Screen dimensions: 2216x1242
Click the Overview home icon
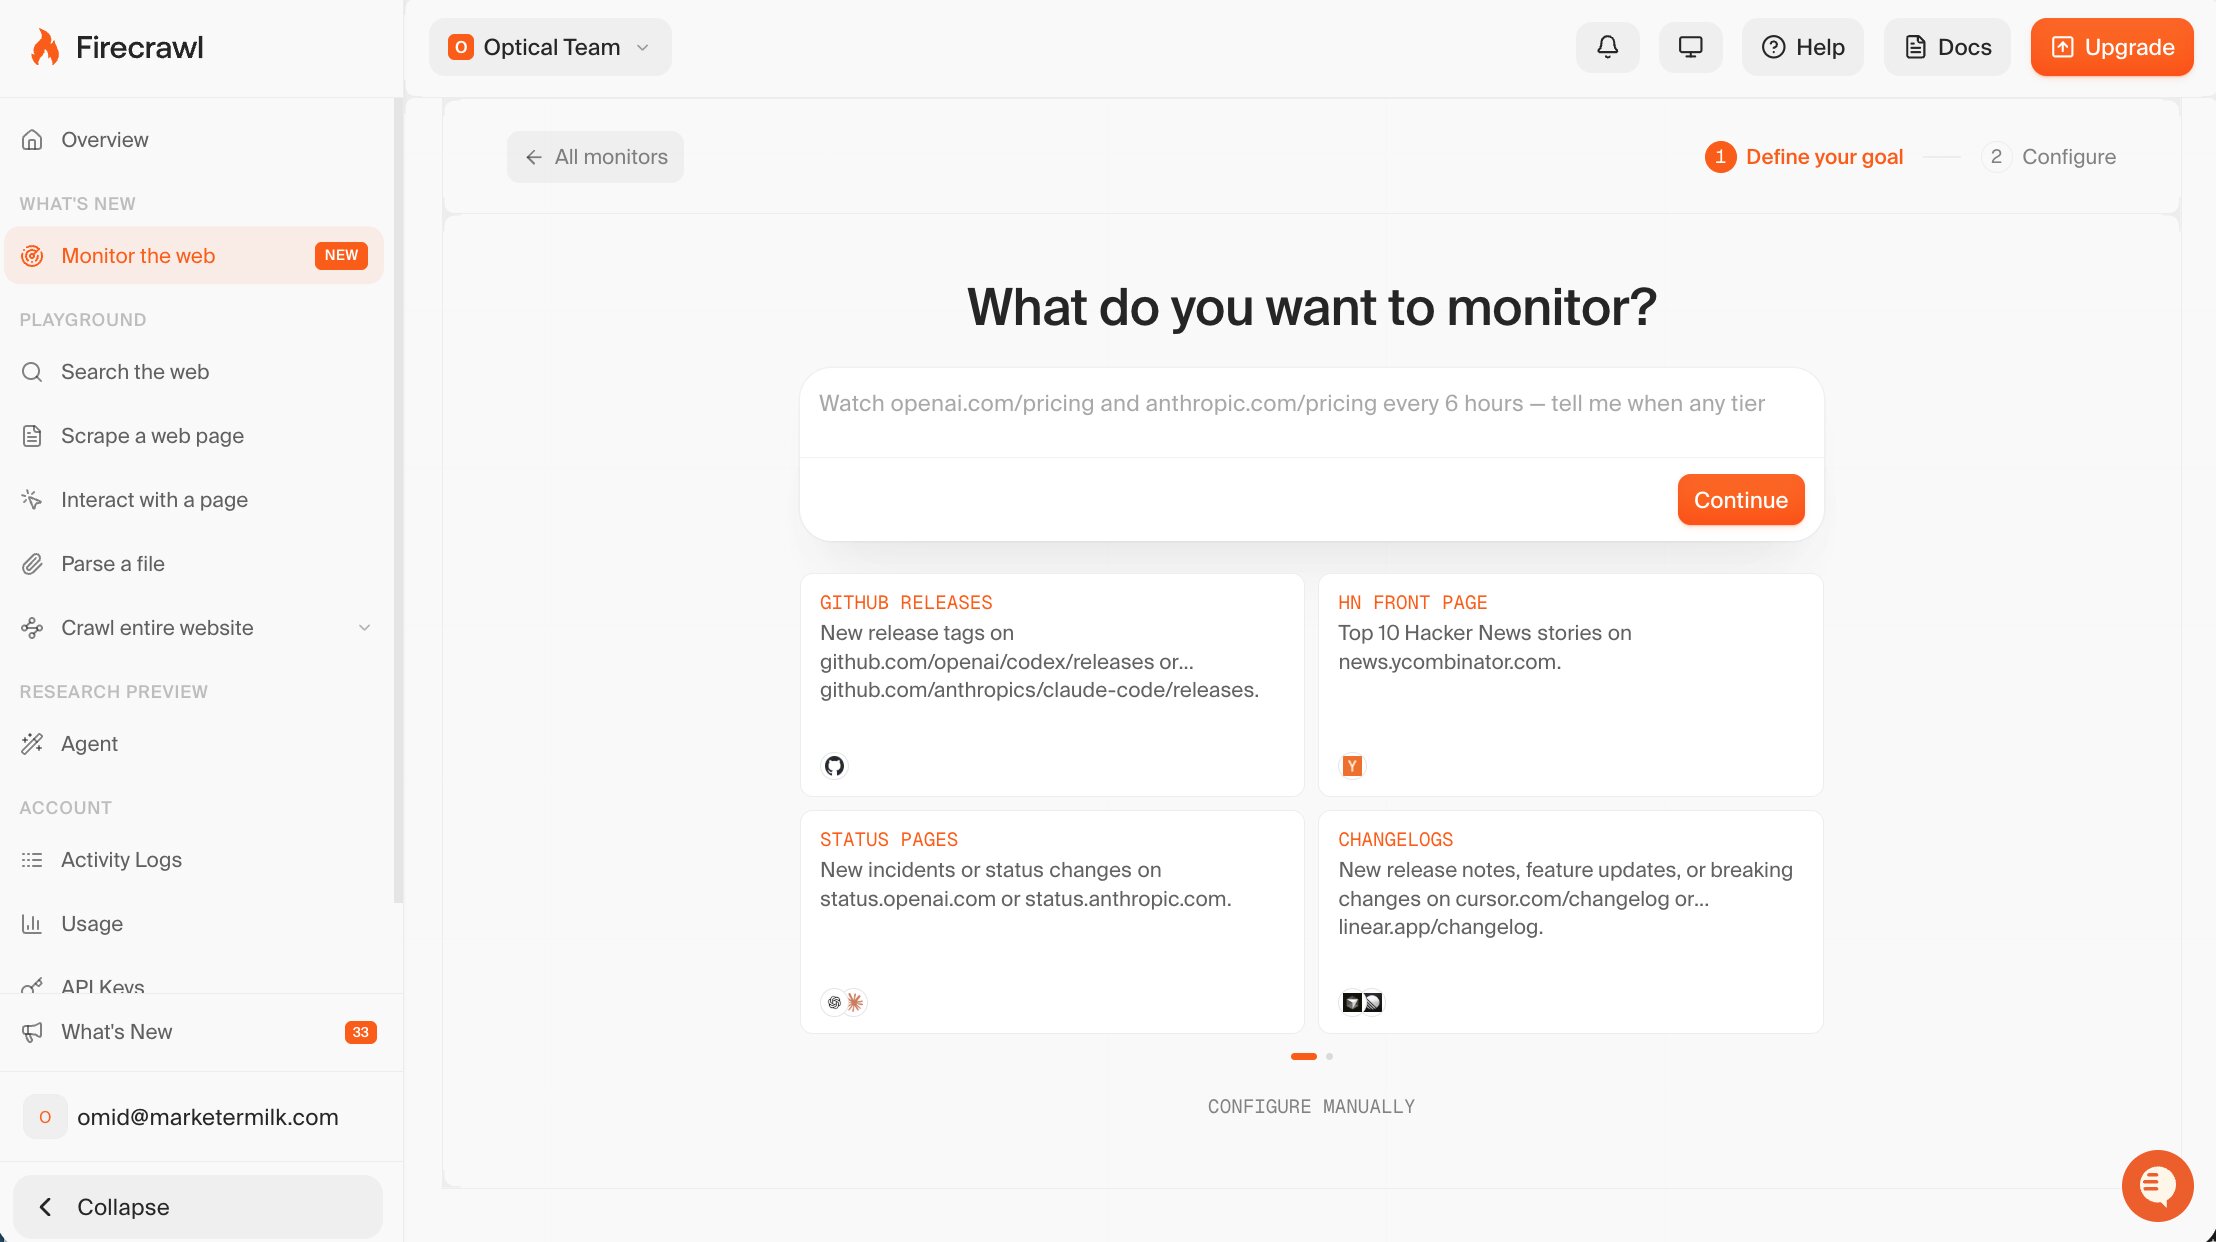tap(32, 140)
